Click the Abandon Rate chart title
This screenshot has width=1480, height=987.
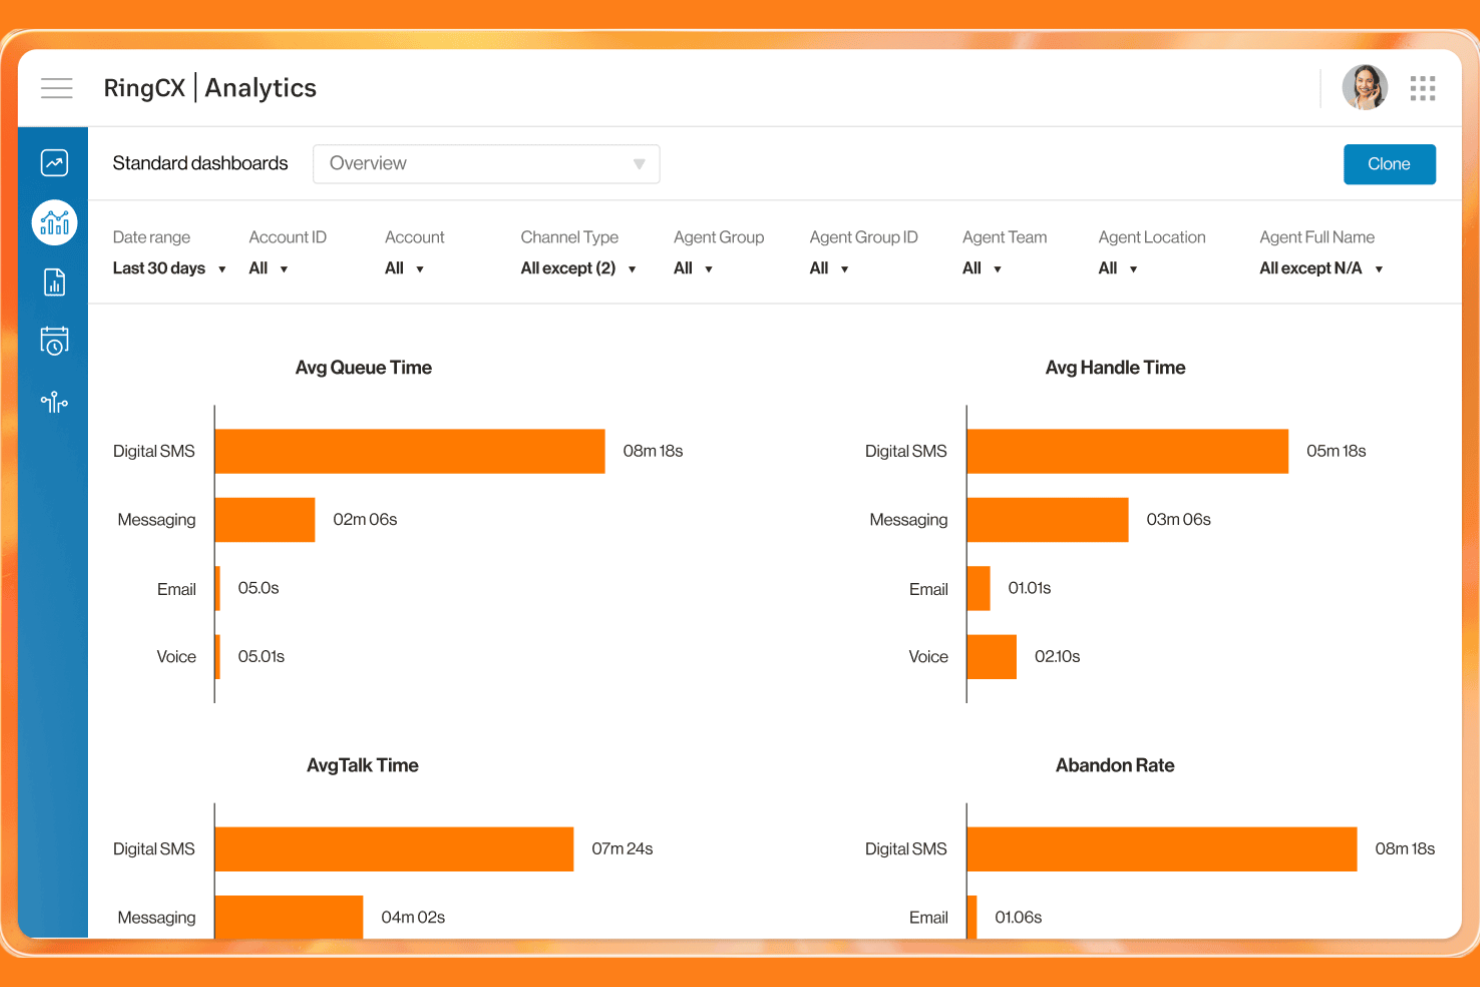coord(1115,765)
